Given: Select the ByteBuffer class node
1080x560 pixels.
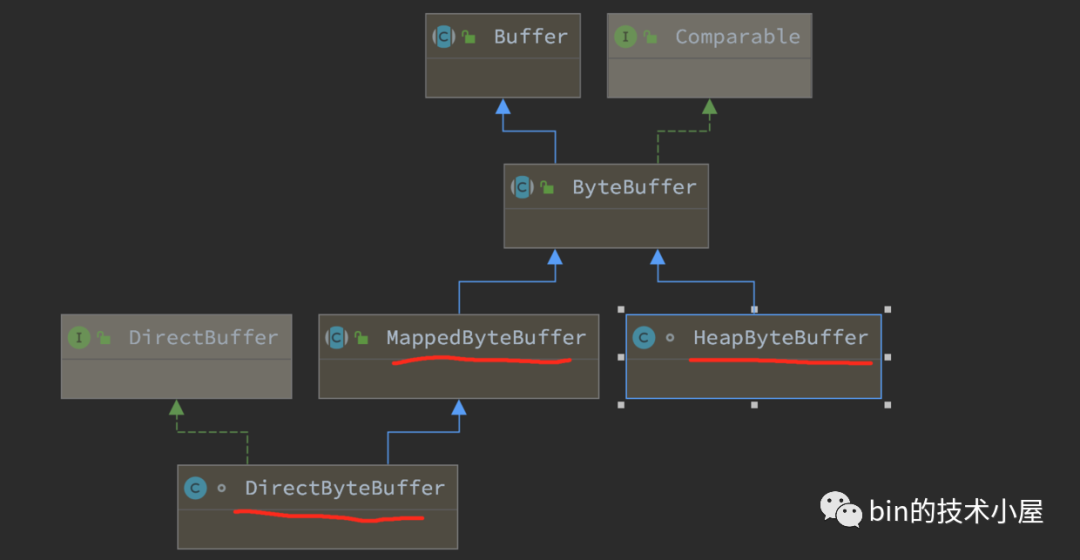Looking at the screenshot, I should (606, 206).
